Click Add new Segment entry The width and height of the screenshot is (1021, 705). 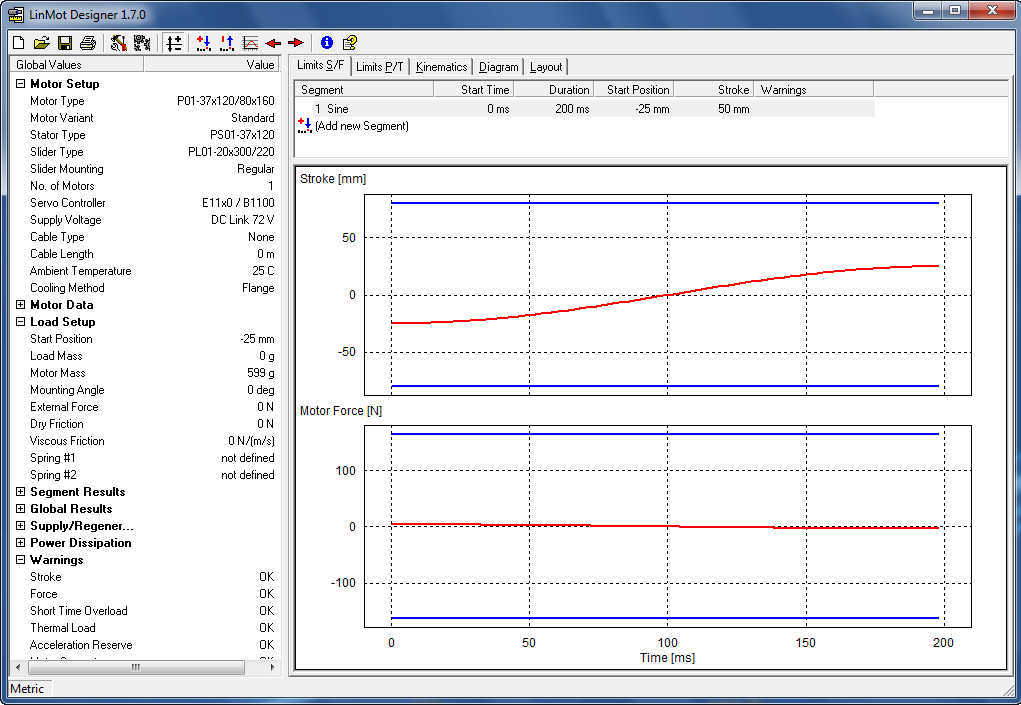point(361,126)
